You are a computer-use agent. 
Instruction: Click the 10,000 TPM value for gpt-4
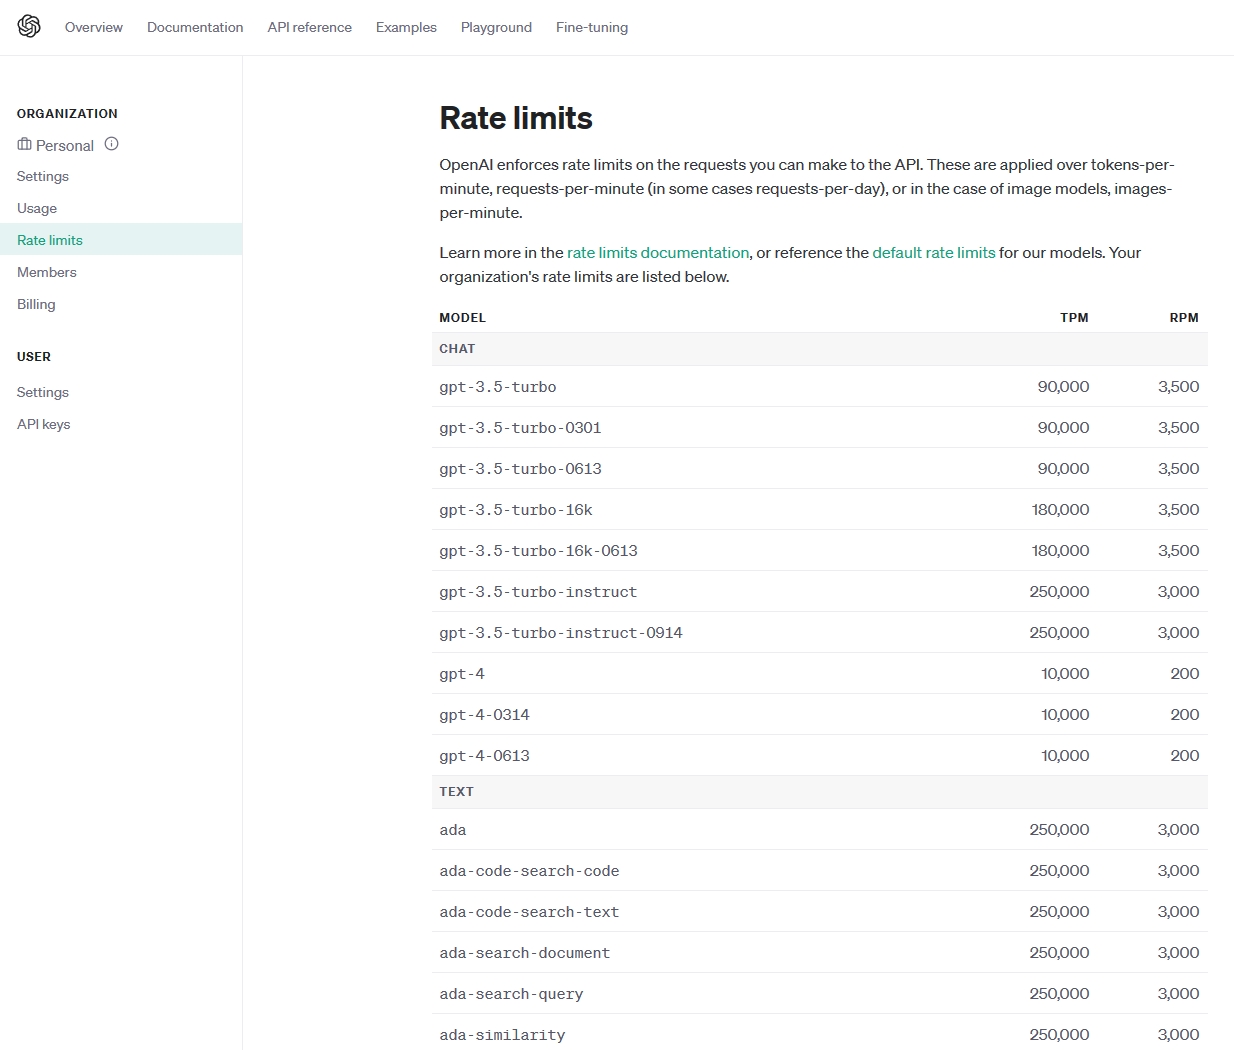coord(1065,674)
